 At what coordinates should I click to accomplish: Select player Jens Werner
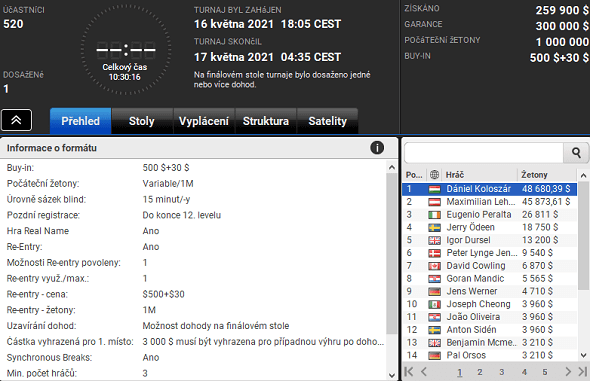[489, 291]
